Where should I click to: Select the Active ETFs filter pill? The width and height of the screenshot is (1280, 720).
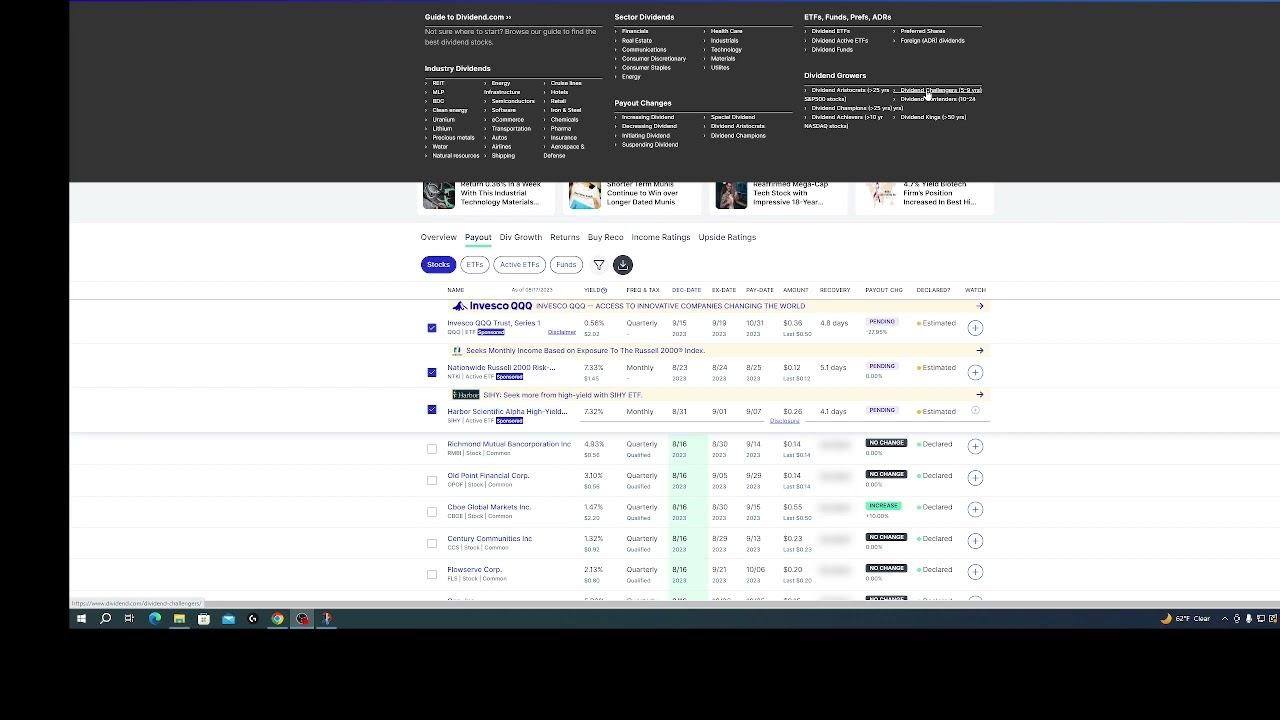pyautogui.click(x=519, y=265)
